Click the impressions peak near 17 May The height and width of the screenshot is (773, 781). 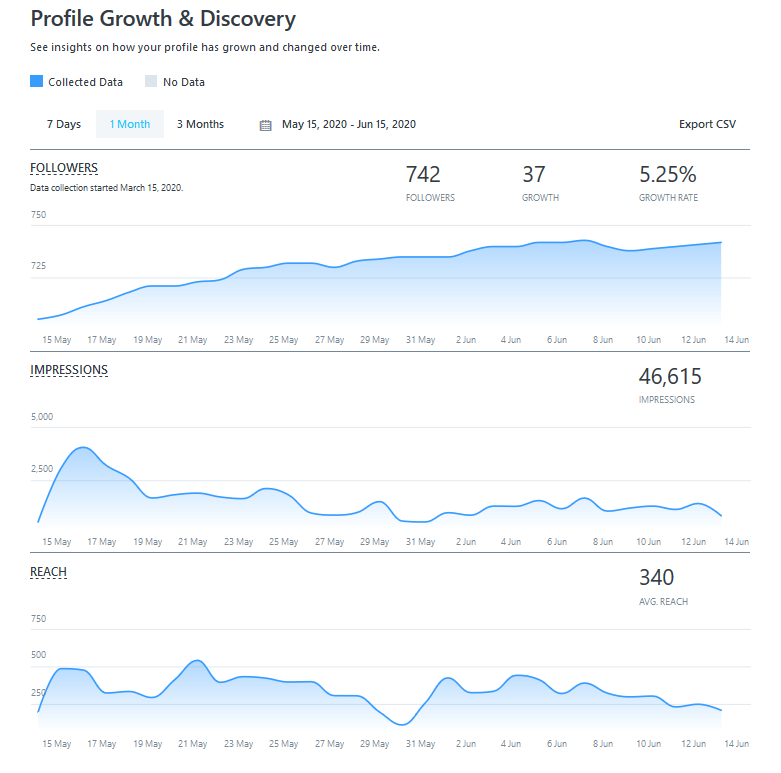(x=83, y=447)
